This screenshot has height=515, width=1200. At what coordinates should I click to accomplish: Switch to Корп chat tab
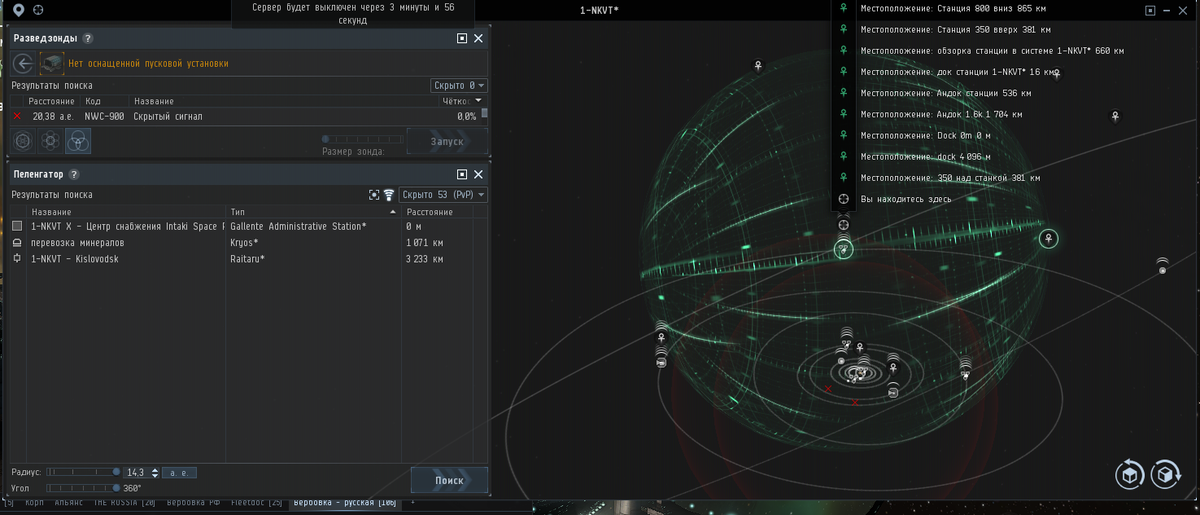(34, 503)
